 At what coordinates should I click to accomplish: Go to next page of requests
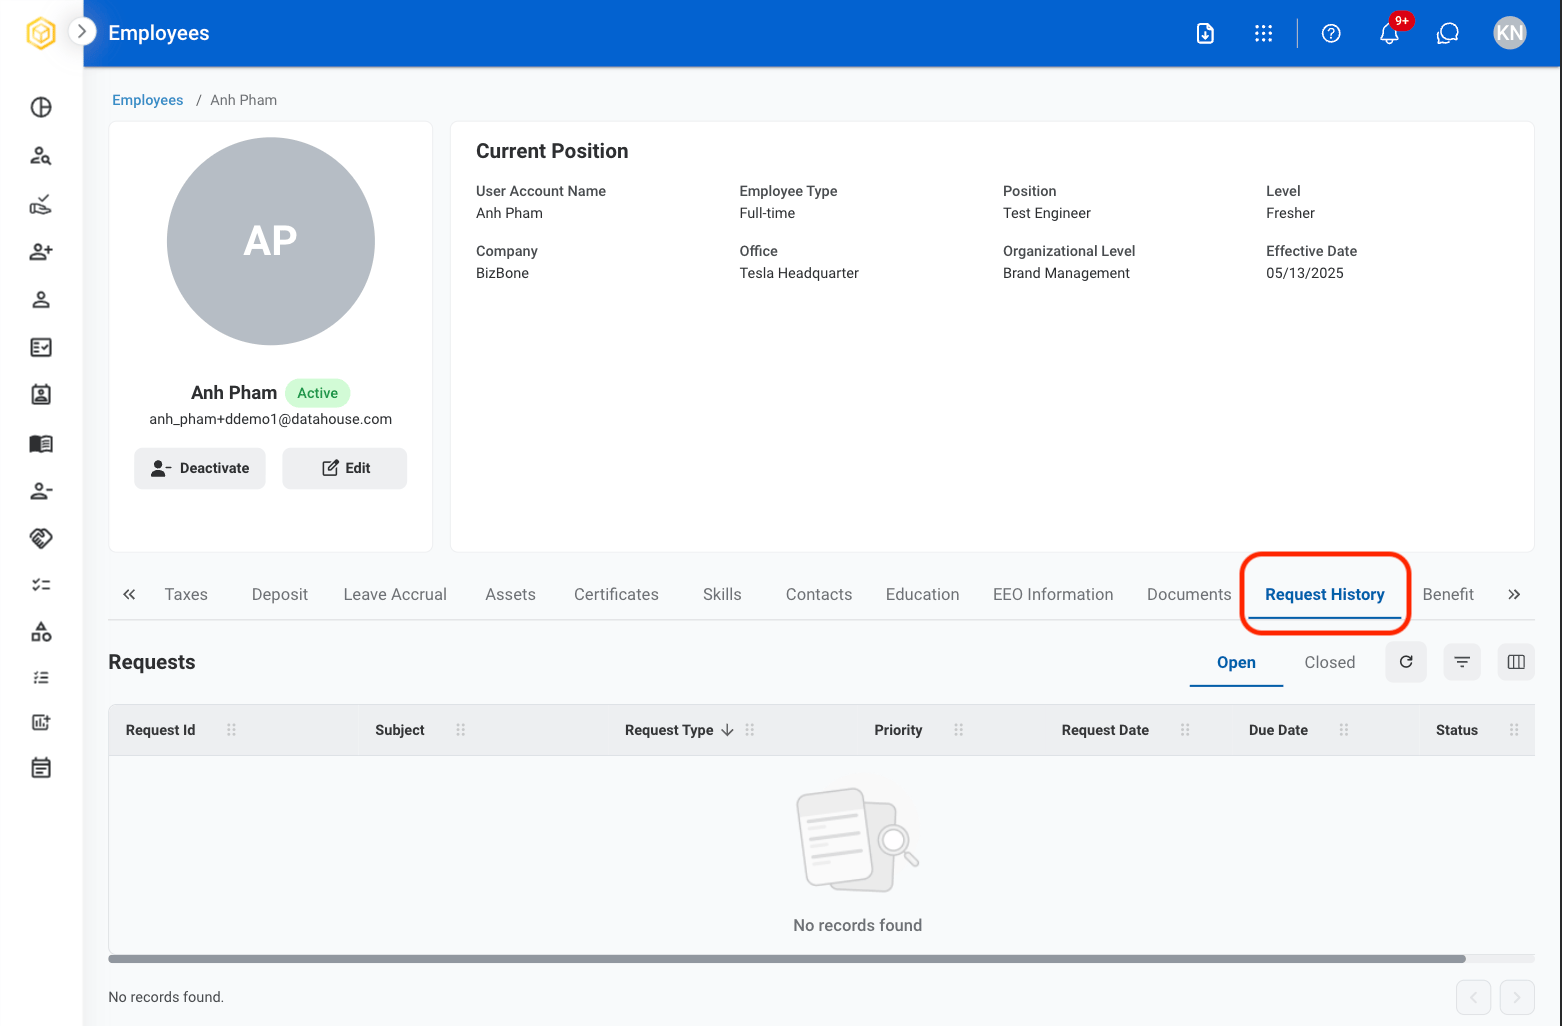coord(1517,997)
